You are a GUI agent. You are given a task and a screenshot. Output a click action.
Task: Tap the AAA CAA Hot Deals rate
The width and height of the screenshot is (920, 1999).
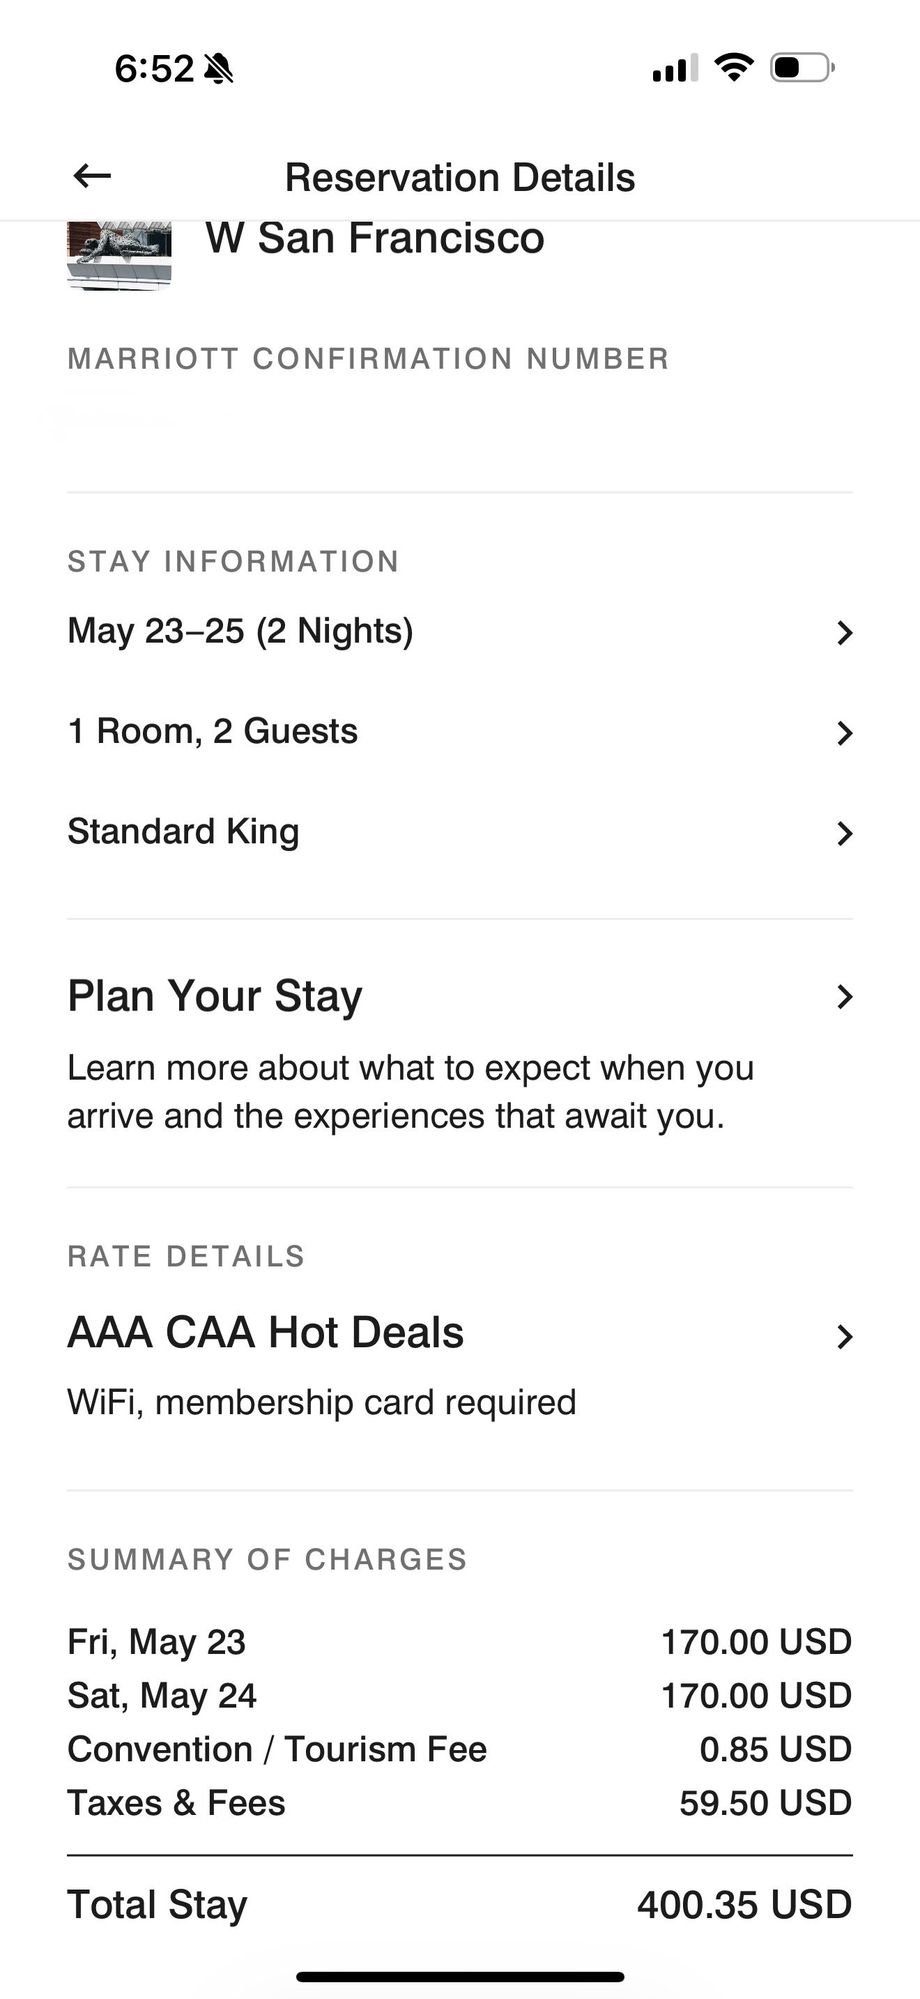point(266,1333)
